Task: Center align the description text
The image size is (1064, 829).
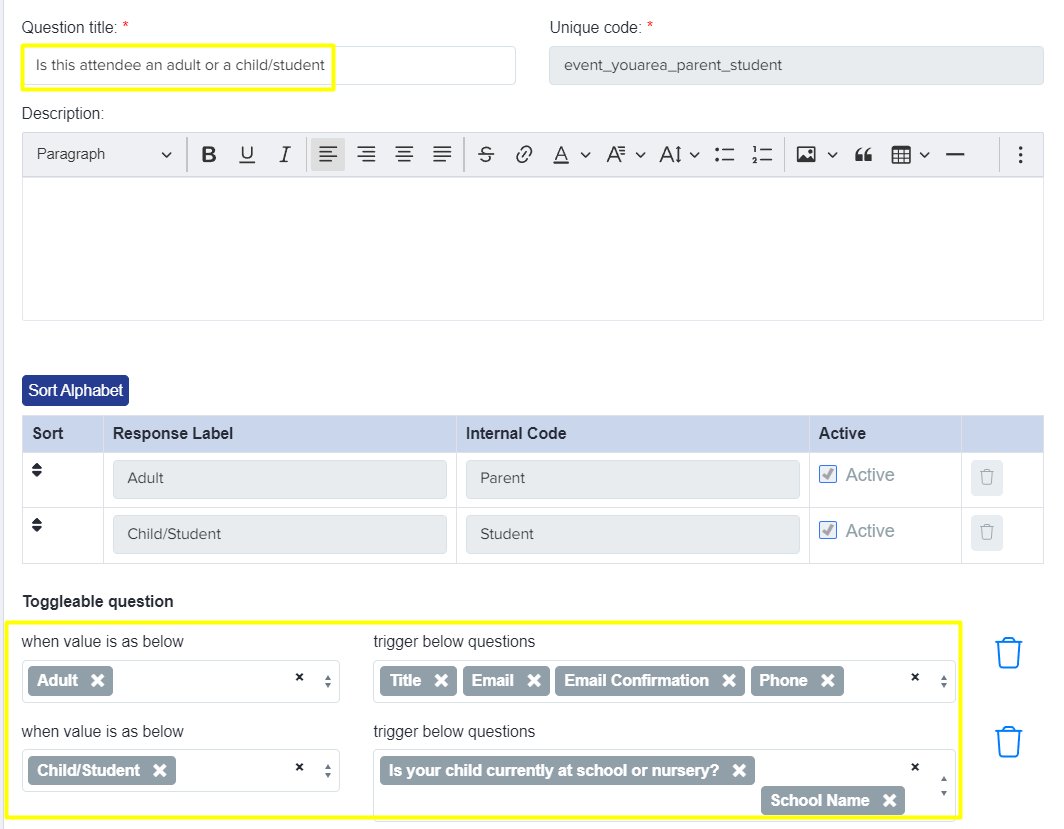Action: coord(404,155)
